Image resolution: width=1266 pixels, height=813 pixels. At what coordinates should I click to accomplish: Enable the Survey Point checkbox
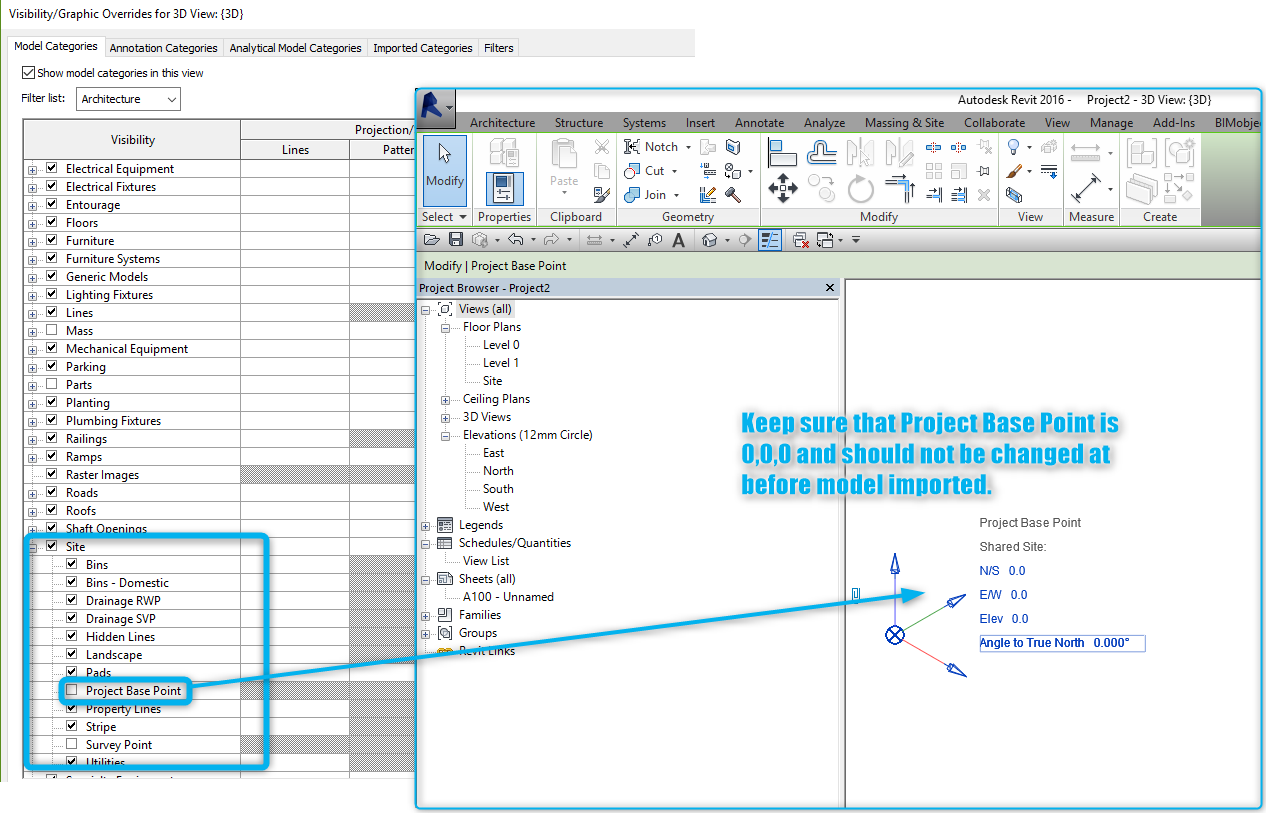tap(72, 744)
